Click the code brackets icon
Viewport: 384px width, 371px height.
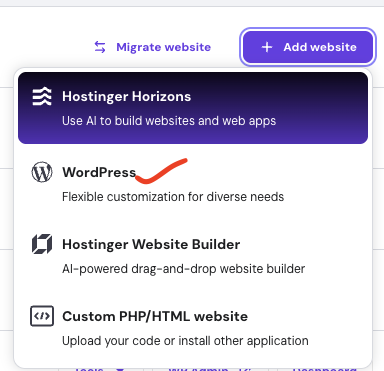point(42,316)
